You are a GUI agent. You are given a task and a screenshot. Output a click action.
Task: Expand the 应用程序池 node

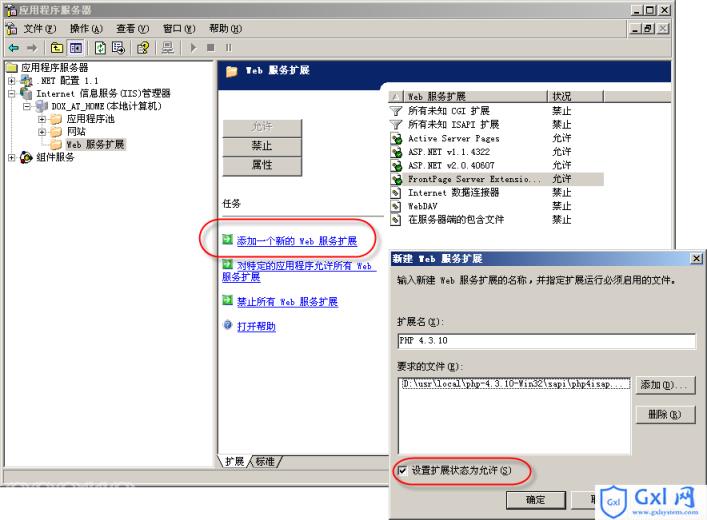42,119
